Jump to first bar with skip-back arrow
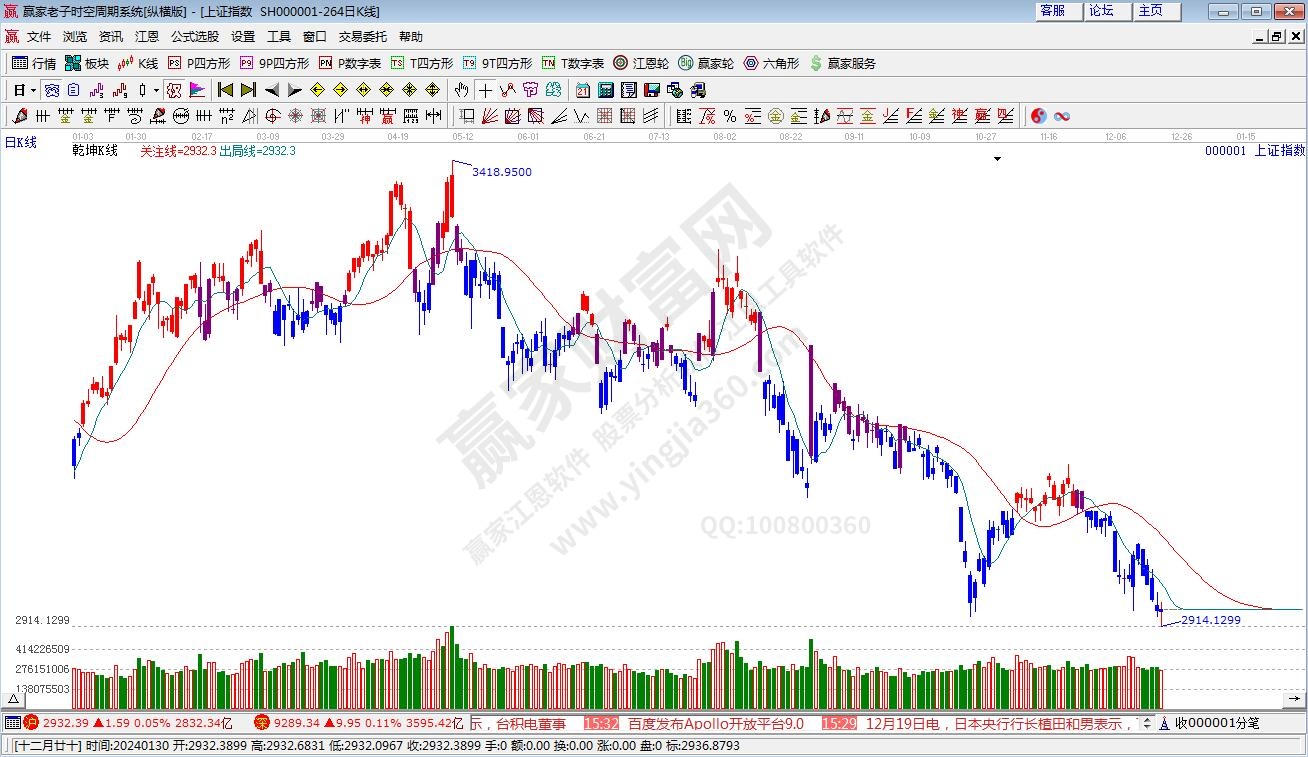This screenshot has height=757, width=1308. 225,90
